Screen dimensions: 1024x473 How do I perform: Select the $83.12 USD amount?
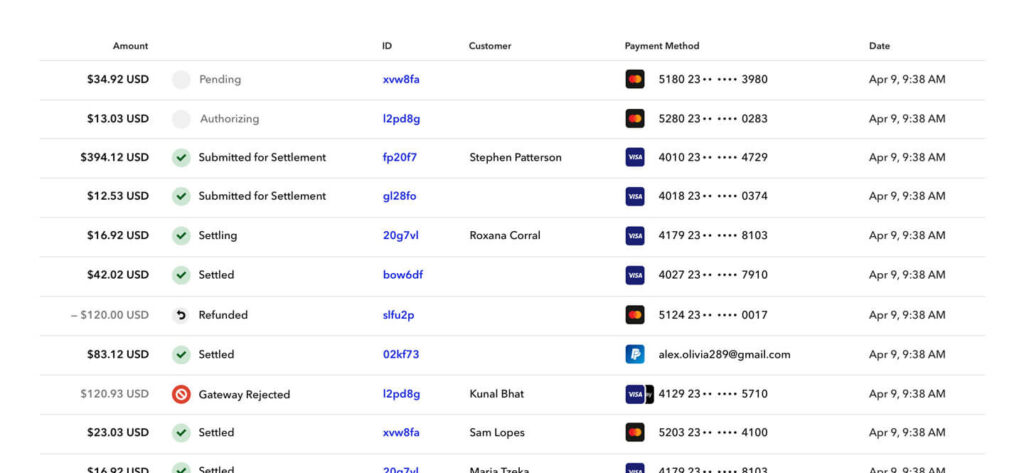pyautogui.click(x=118, y=355)
